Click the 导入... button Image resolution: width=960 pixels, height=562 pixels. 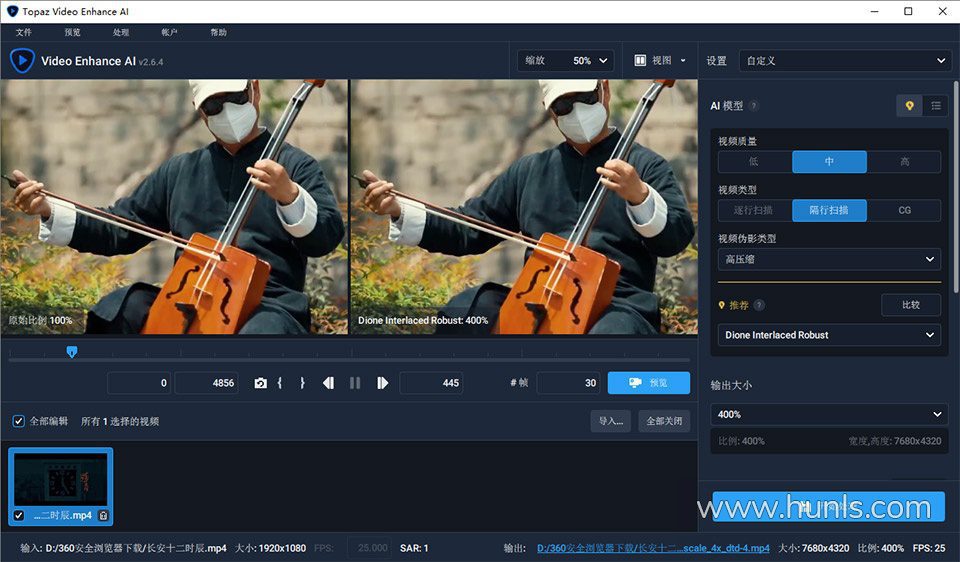pyautogui.click(x=610, y=421)
